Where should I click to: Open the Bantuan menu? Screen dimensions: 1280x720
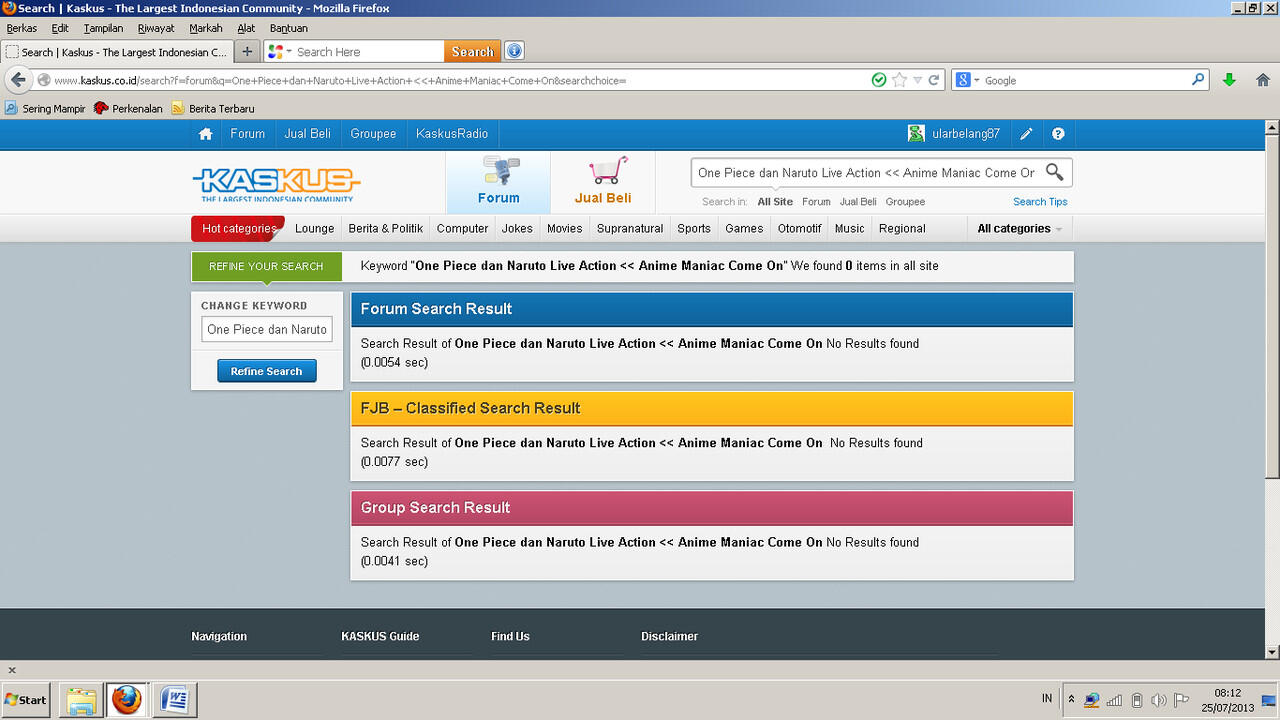(x=289, y=28)
